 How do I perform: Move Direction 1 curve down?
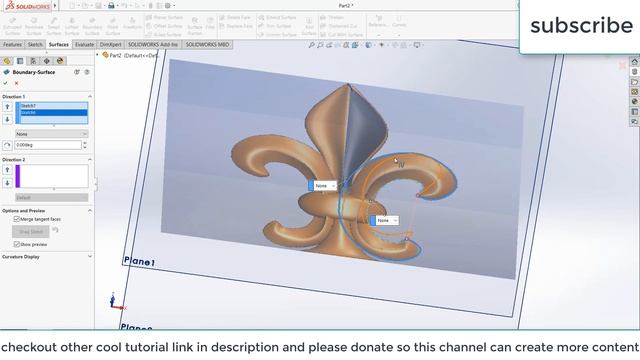pyautogui.click(x=7, y=119)
